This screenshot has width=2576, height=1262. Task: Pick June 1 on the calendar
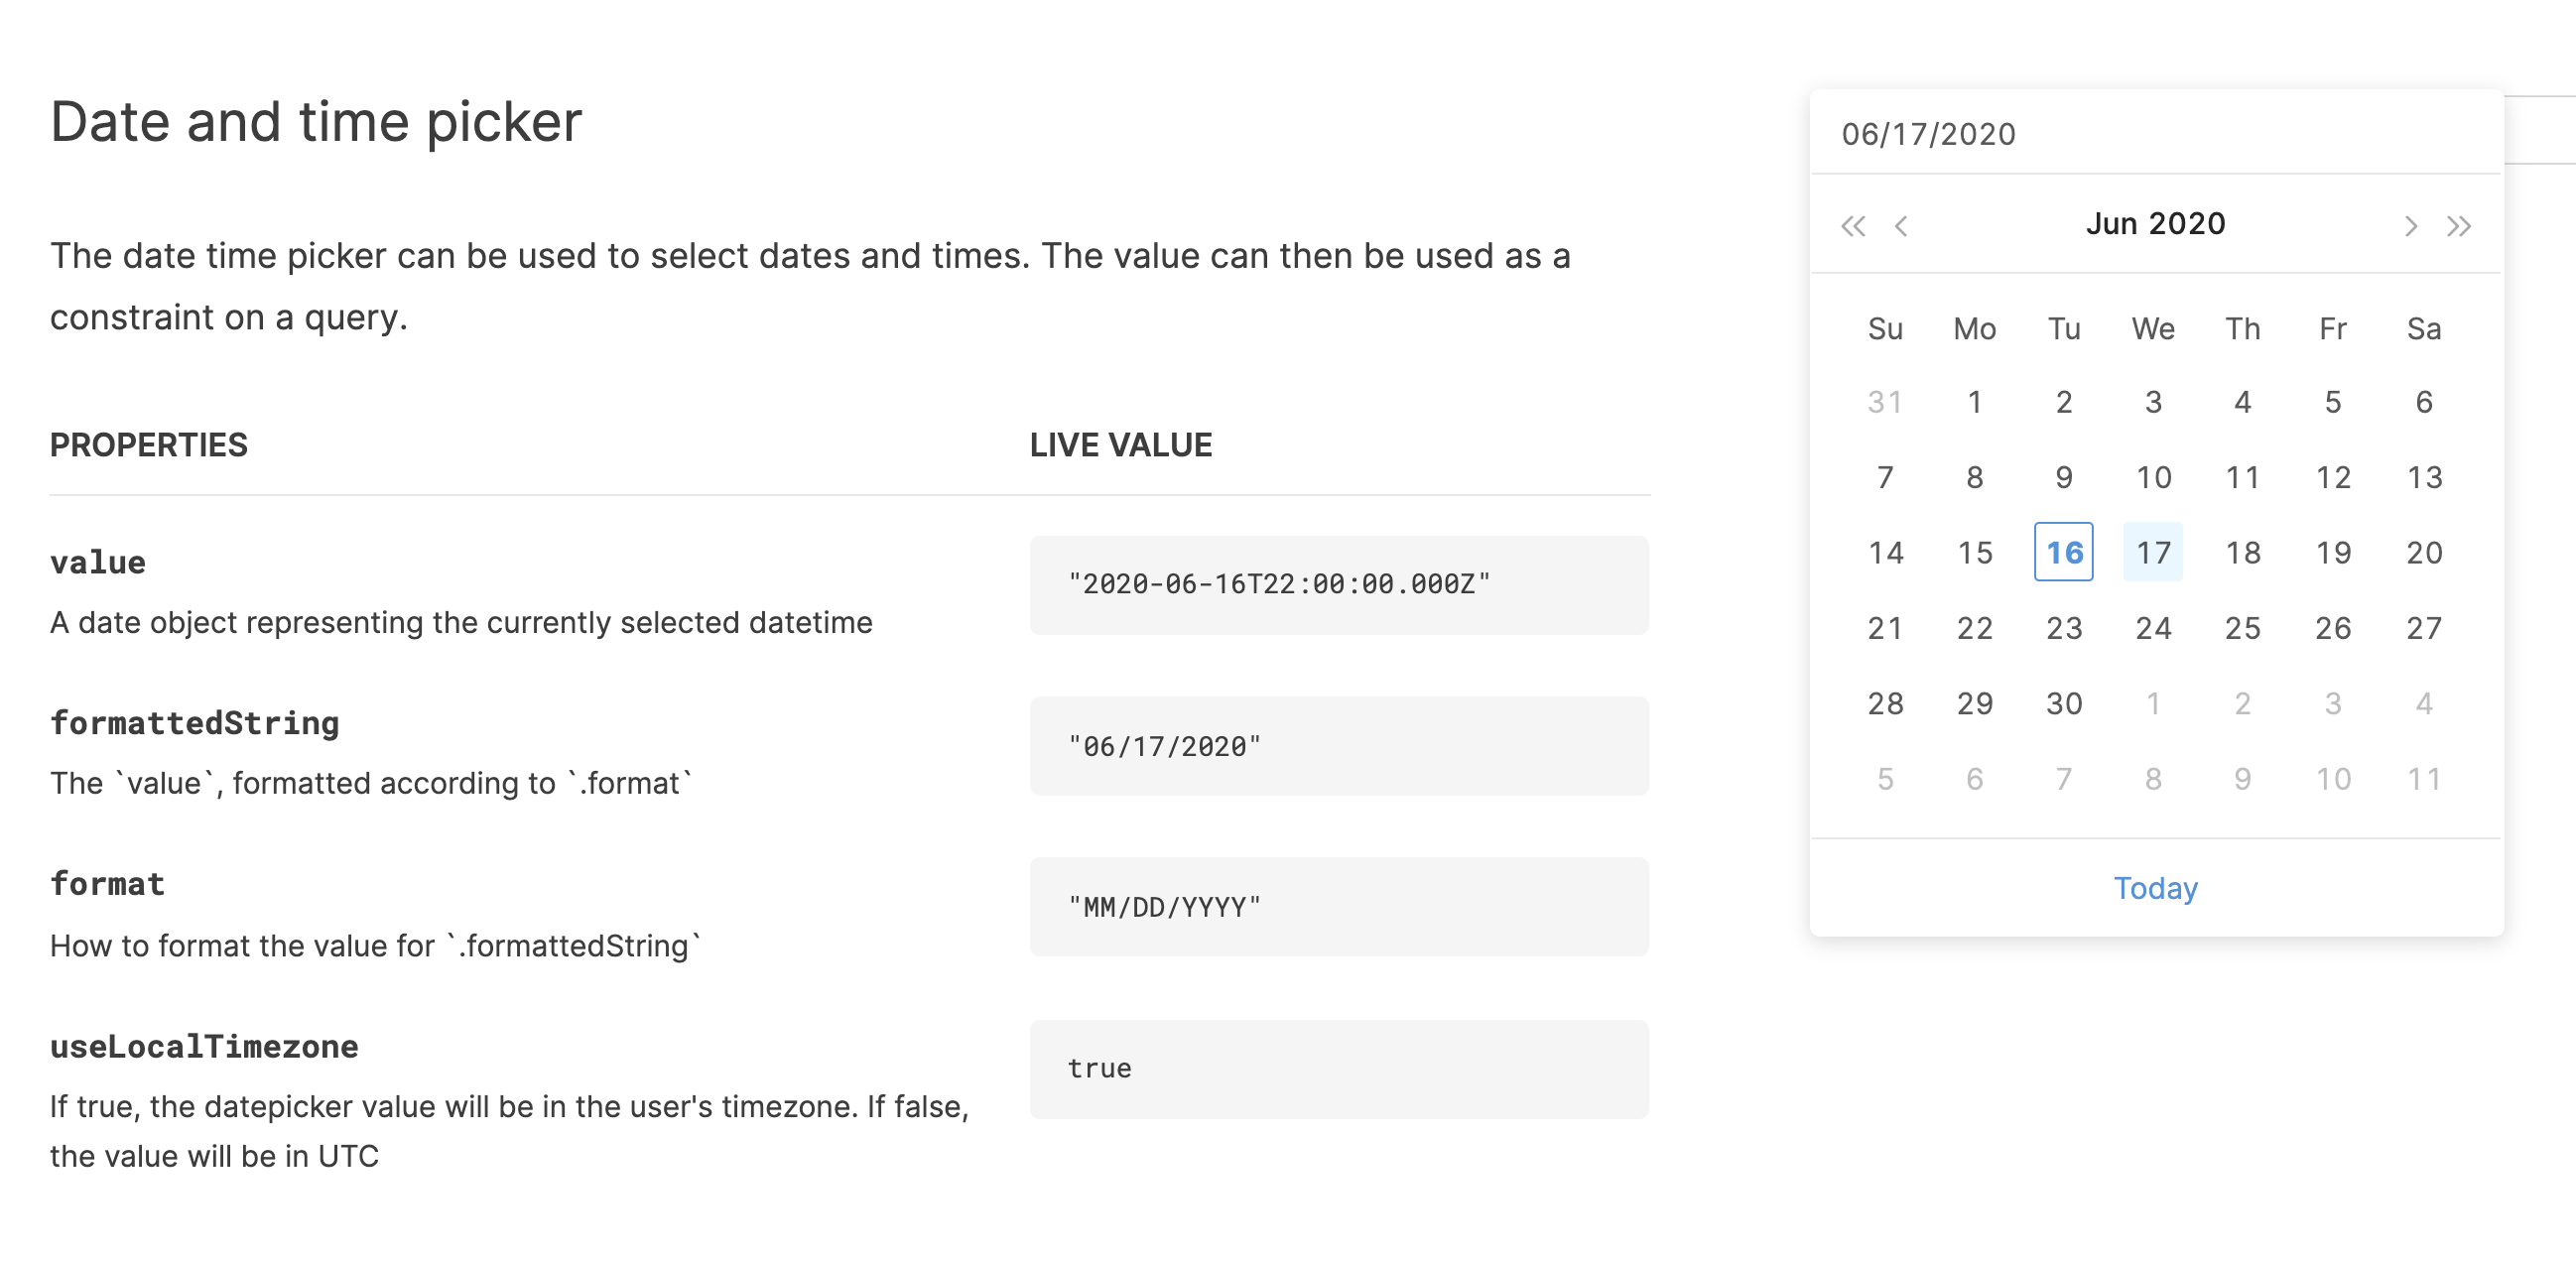(1974, 402)
